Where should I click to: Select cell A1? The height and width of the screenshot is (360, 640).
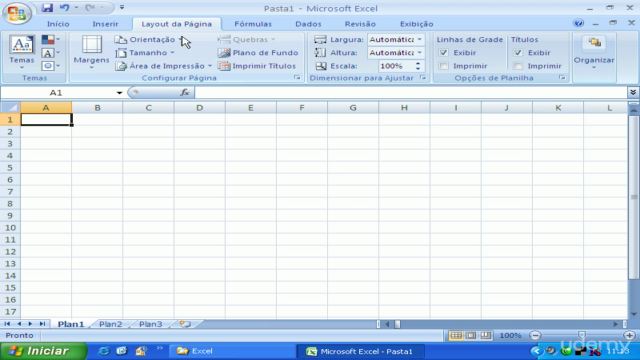click(x=46, y=120)
